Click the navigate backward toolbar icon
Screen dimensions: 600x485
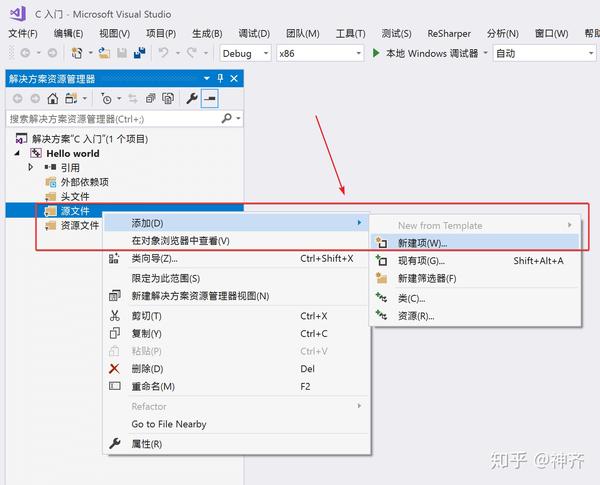click(25, 53)
